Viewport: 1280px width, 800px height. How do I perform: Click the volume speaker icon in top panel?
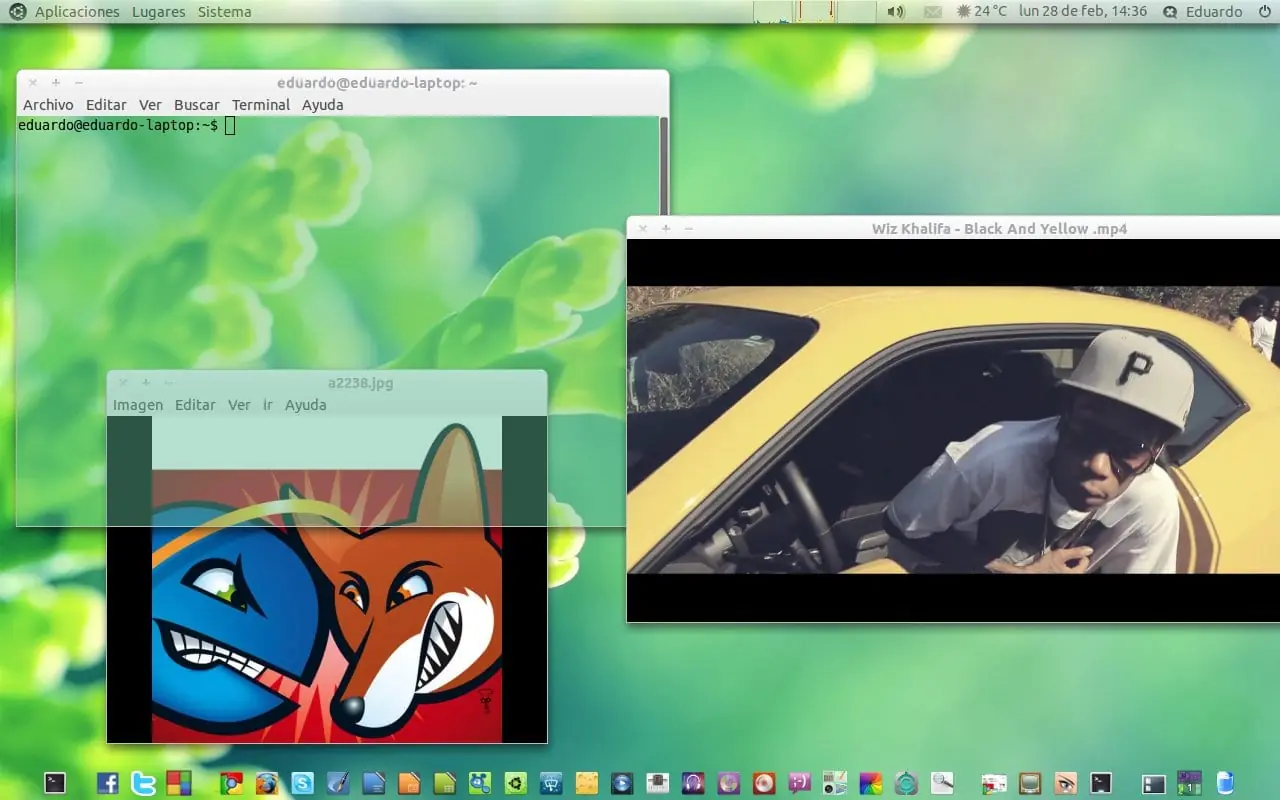(x=896, y=12)
